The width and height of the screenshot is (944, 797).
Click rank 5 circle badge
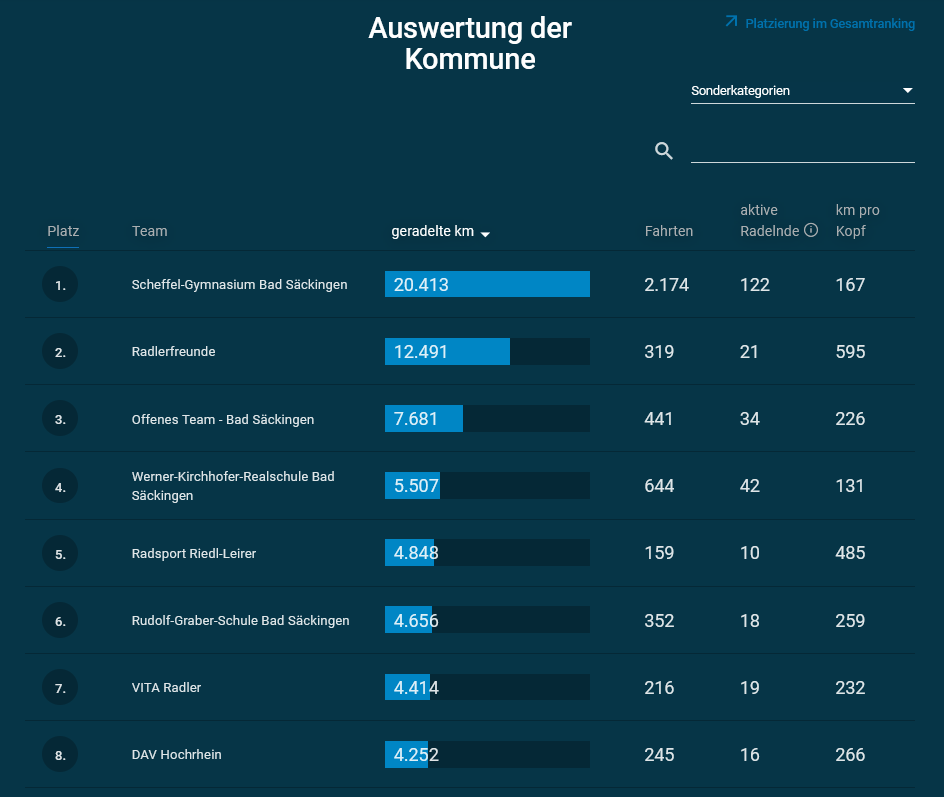pos(60,553)
